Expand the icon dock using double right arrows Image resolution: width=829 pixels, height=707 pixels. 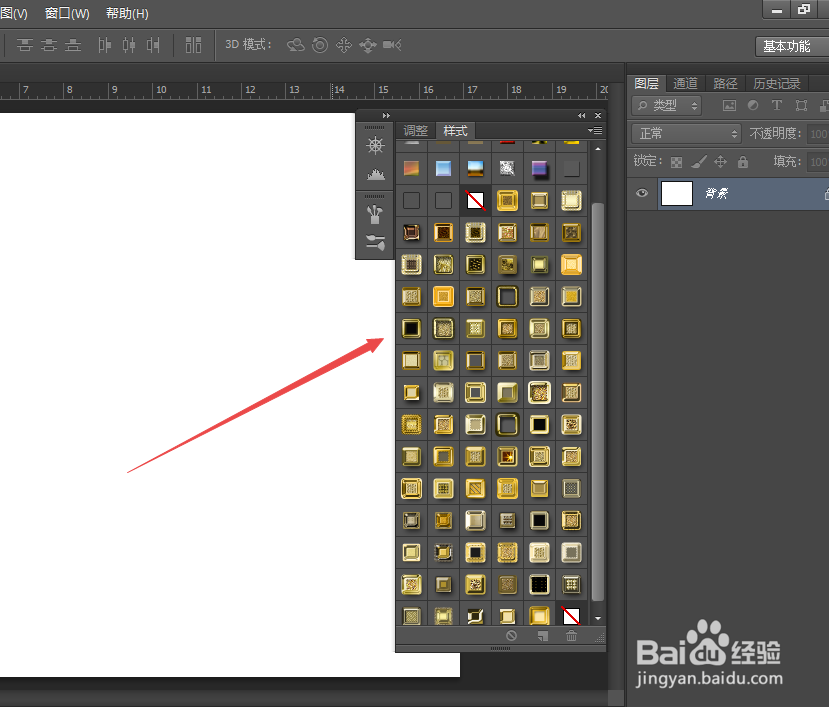coord(386,115)
